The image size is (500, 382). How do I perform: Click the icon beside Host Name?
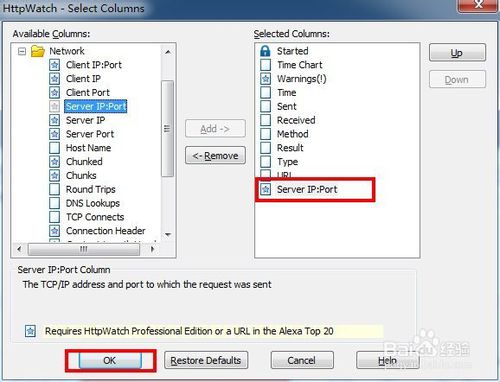coord(54,148)
